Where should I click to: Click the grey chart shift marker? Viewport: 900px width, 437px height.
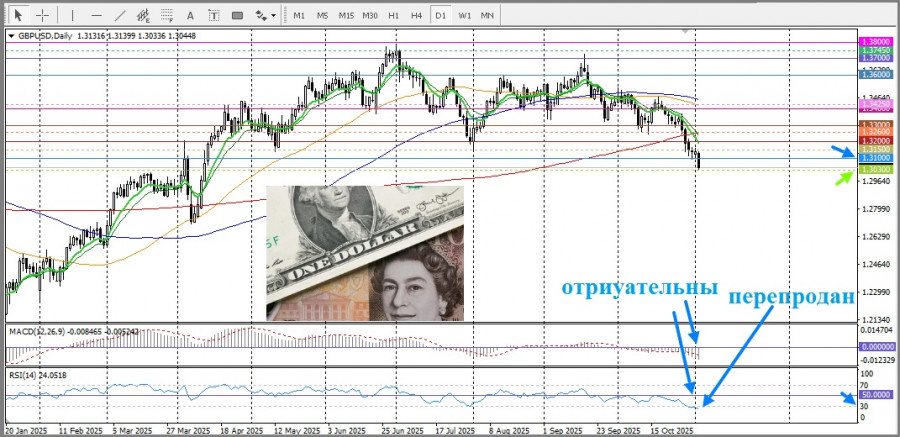(684, 32)
